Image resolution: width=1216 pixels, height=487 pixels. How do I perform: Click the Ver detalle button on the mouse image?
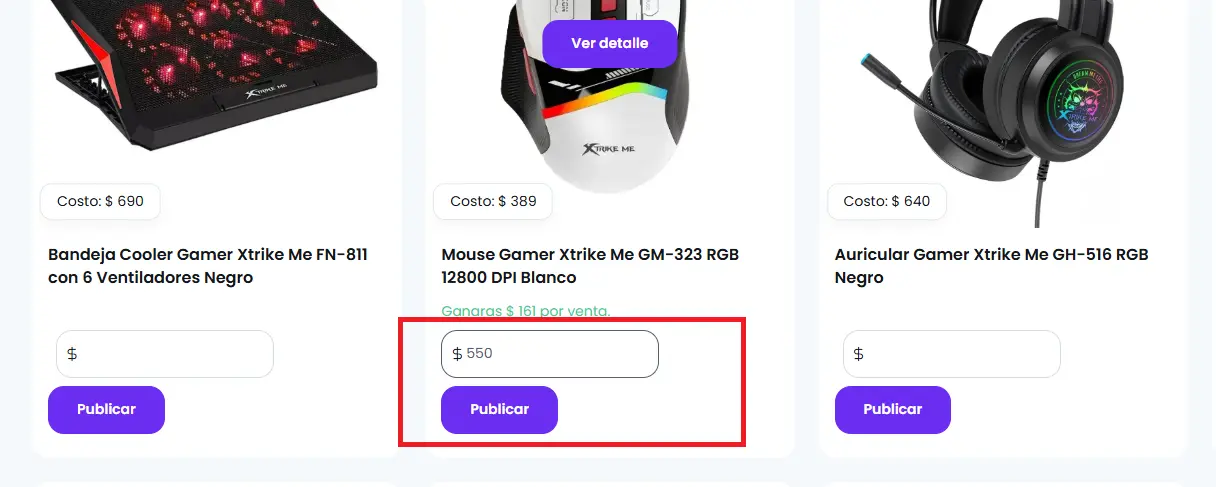(609, 44)
